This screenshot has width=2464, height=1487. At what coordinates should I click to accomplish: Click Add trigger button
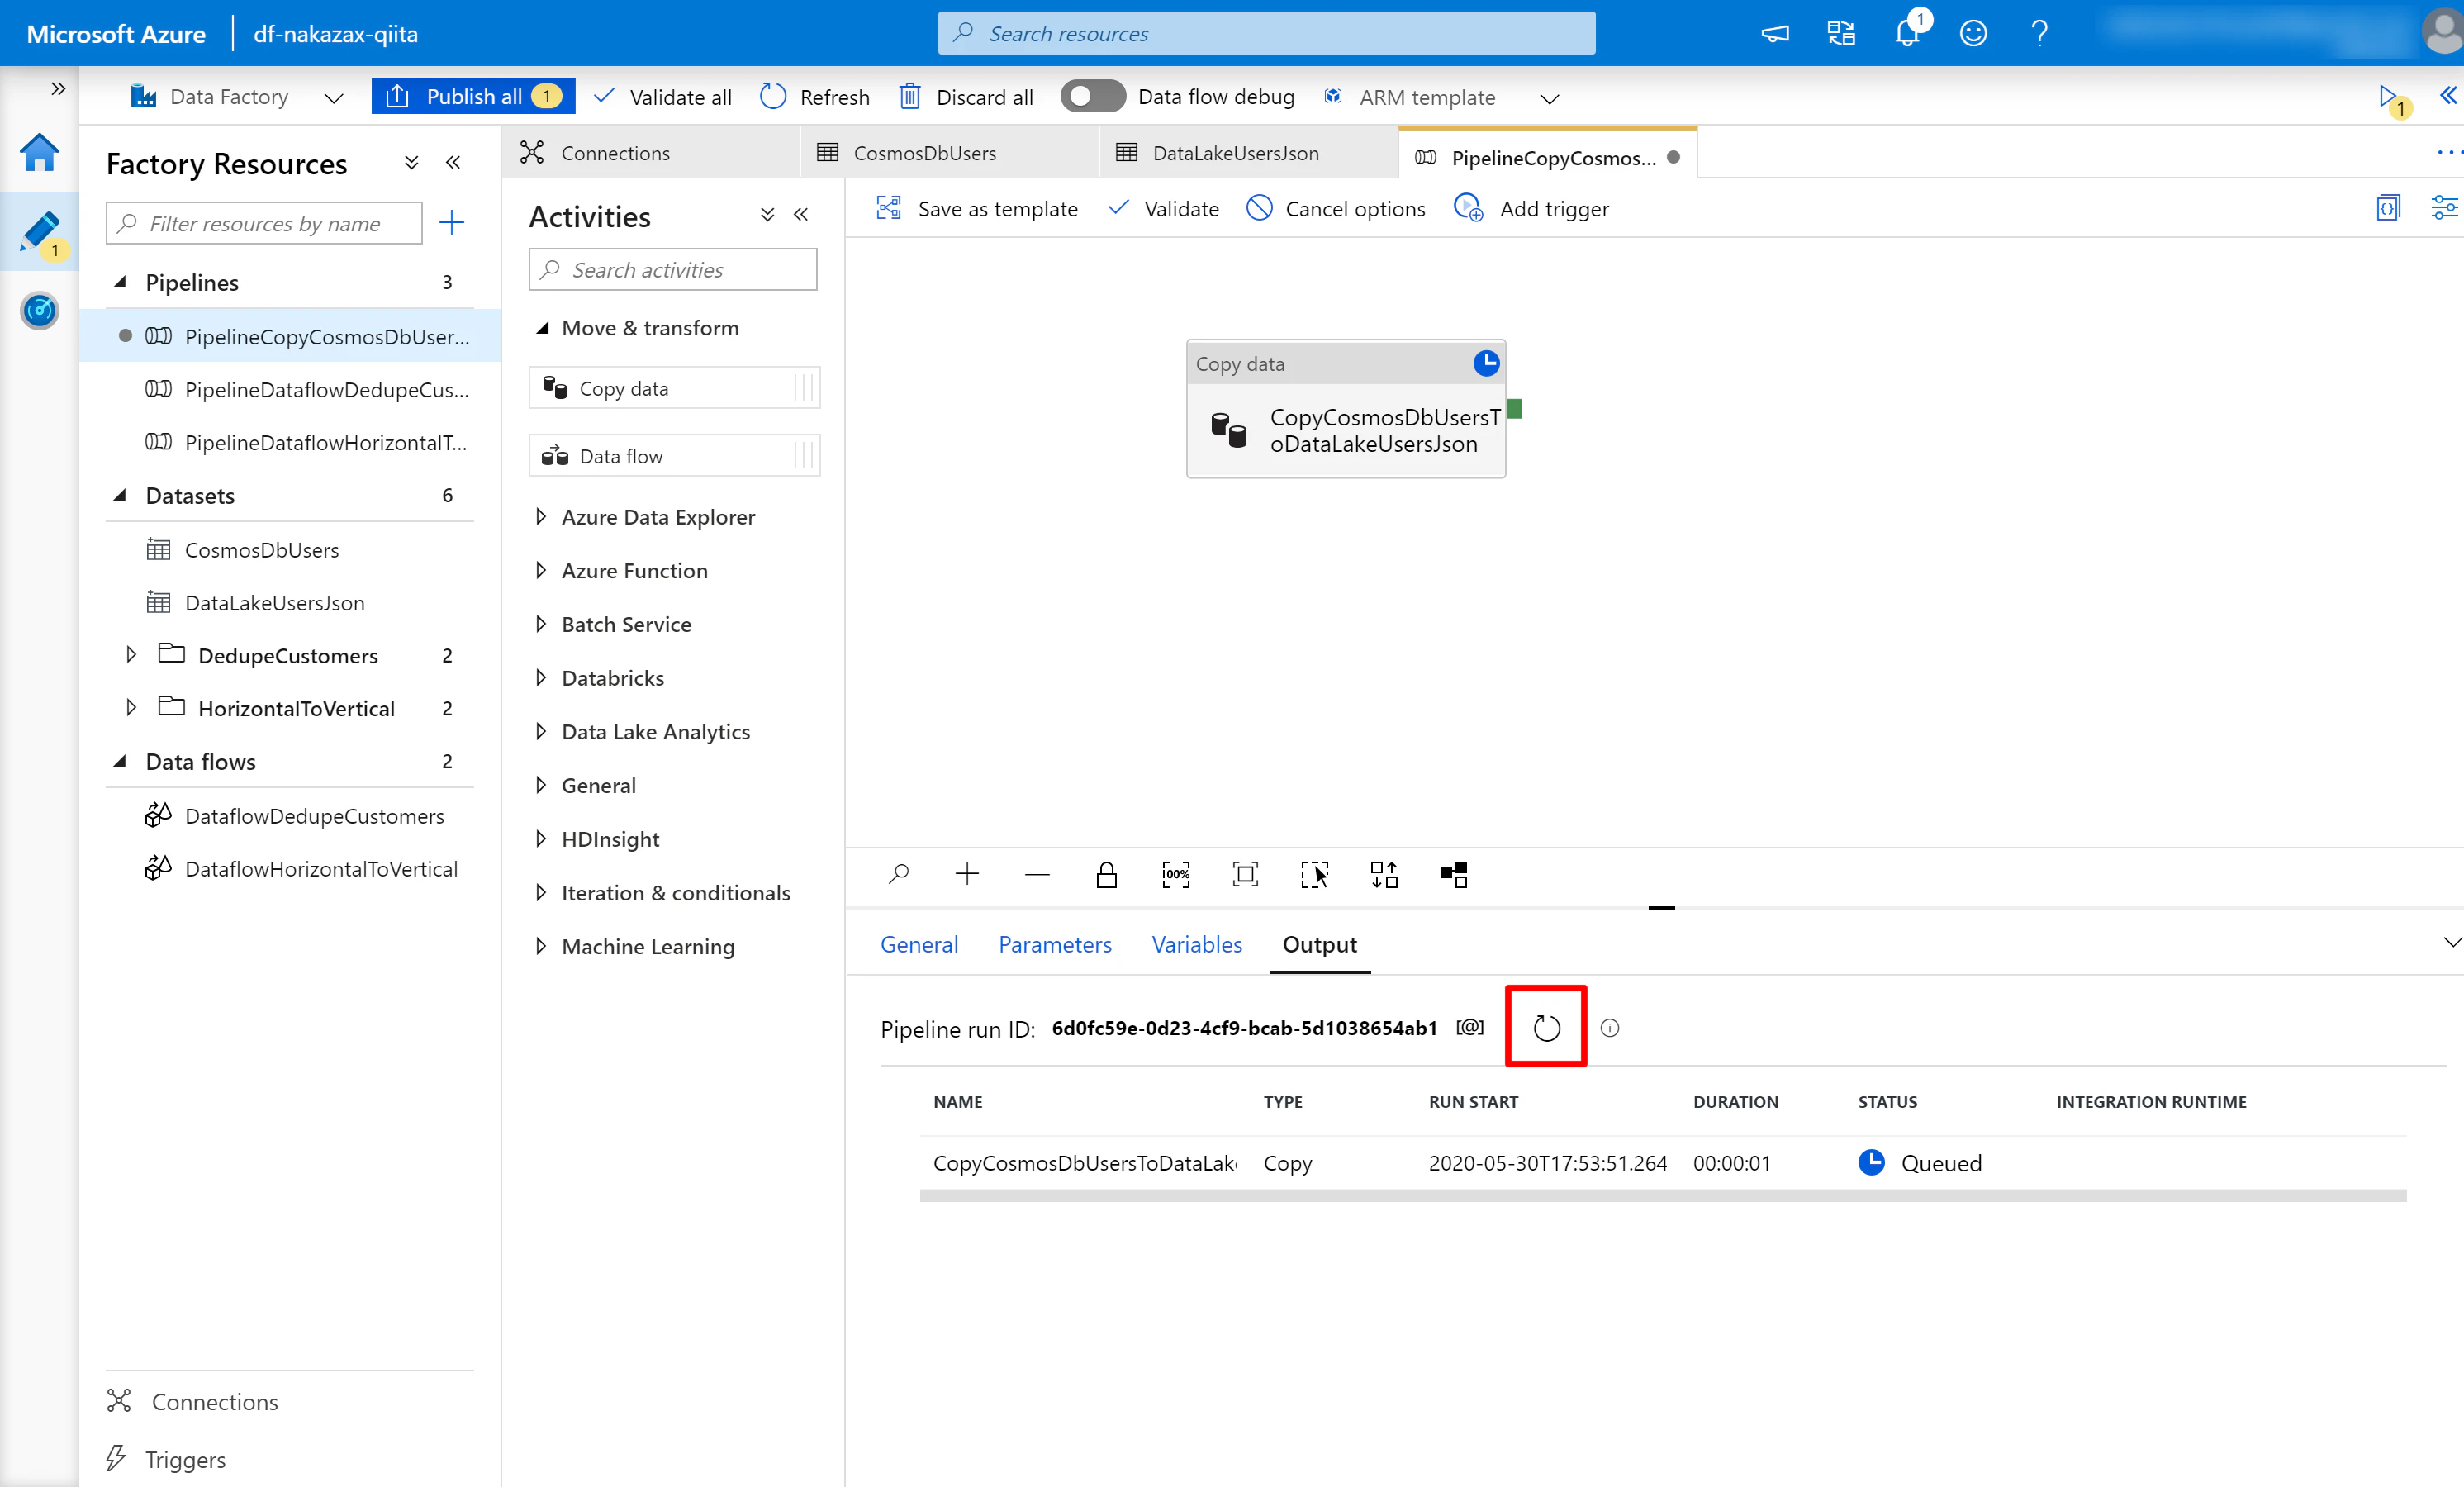coord(1531,208)
